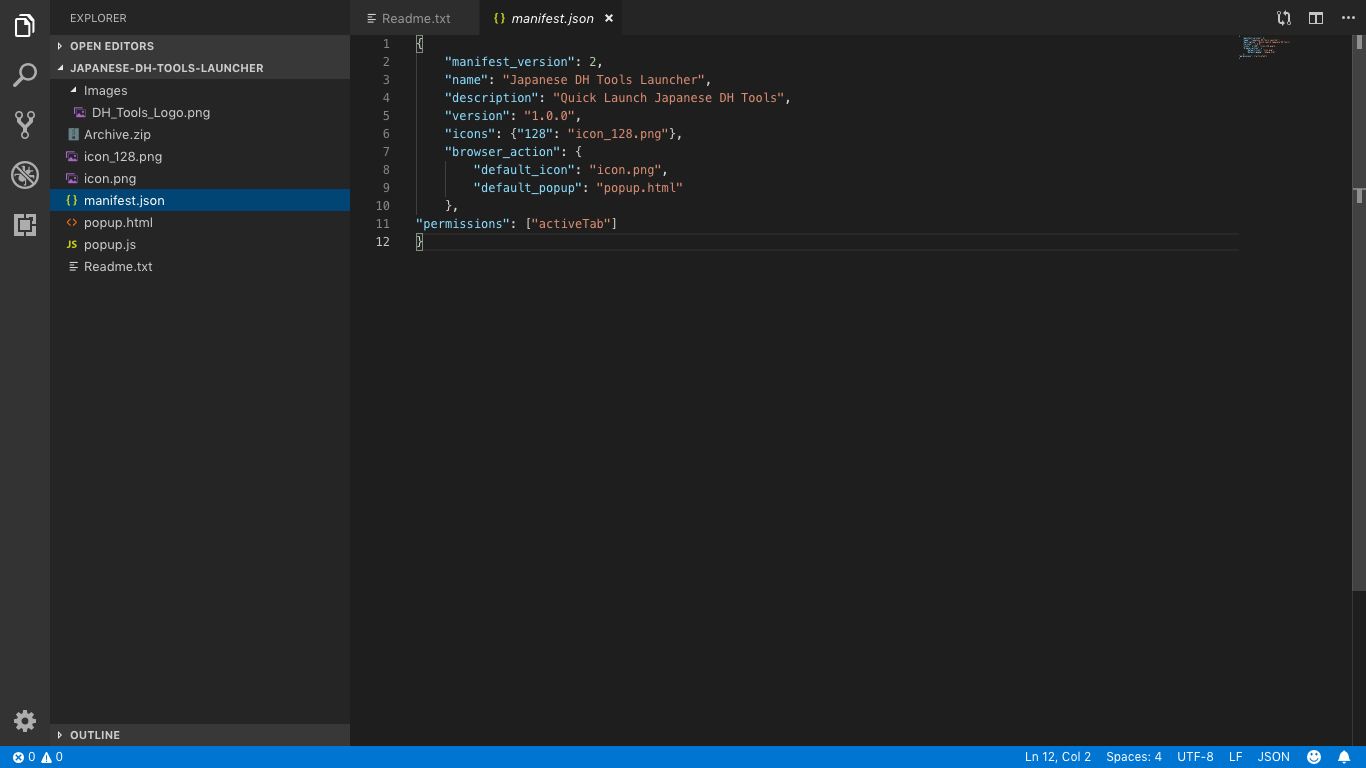This screenshot has width=1366, height=768.
Task: Change file encoding via UTF-8
Action: point(1195,757)
